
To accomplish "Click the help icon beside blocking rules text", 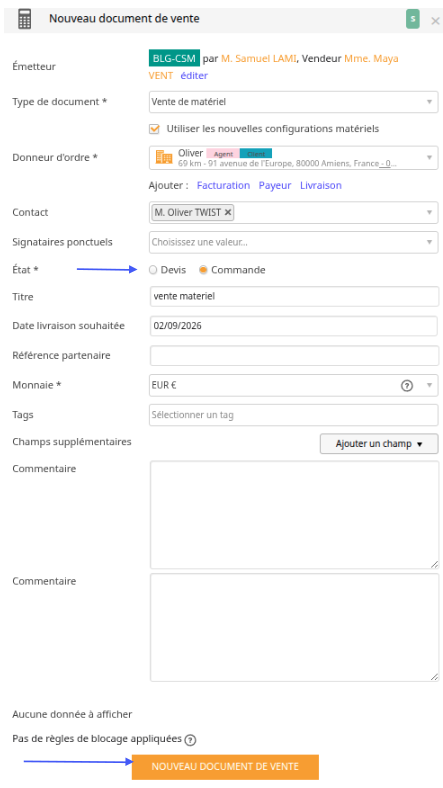I will pos(190,740).
